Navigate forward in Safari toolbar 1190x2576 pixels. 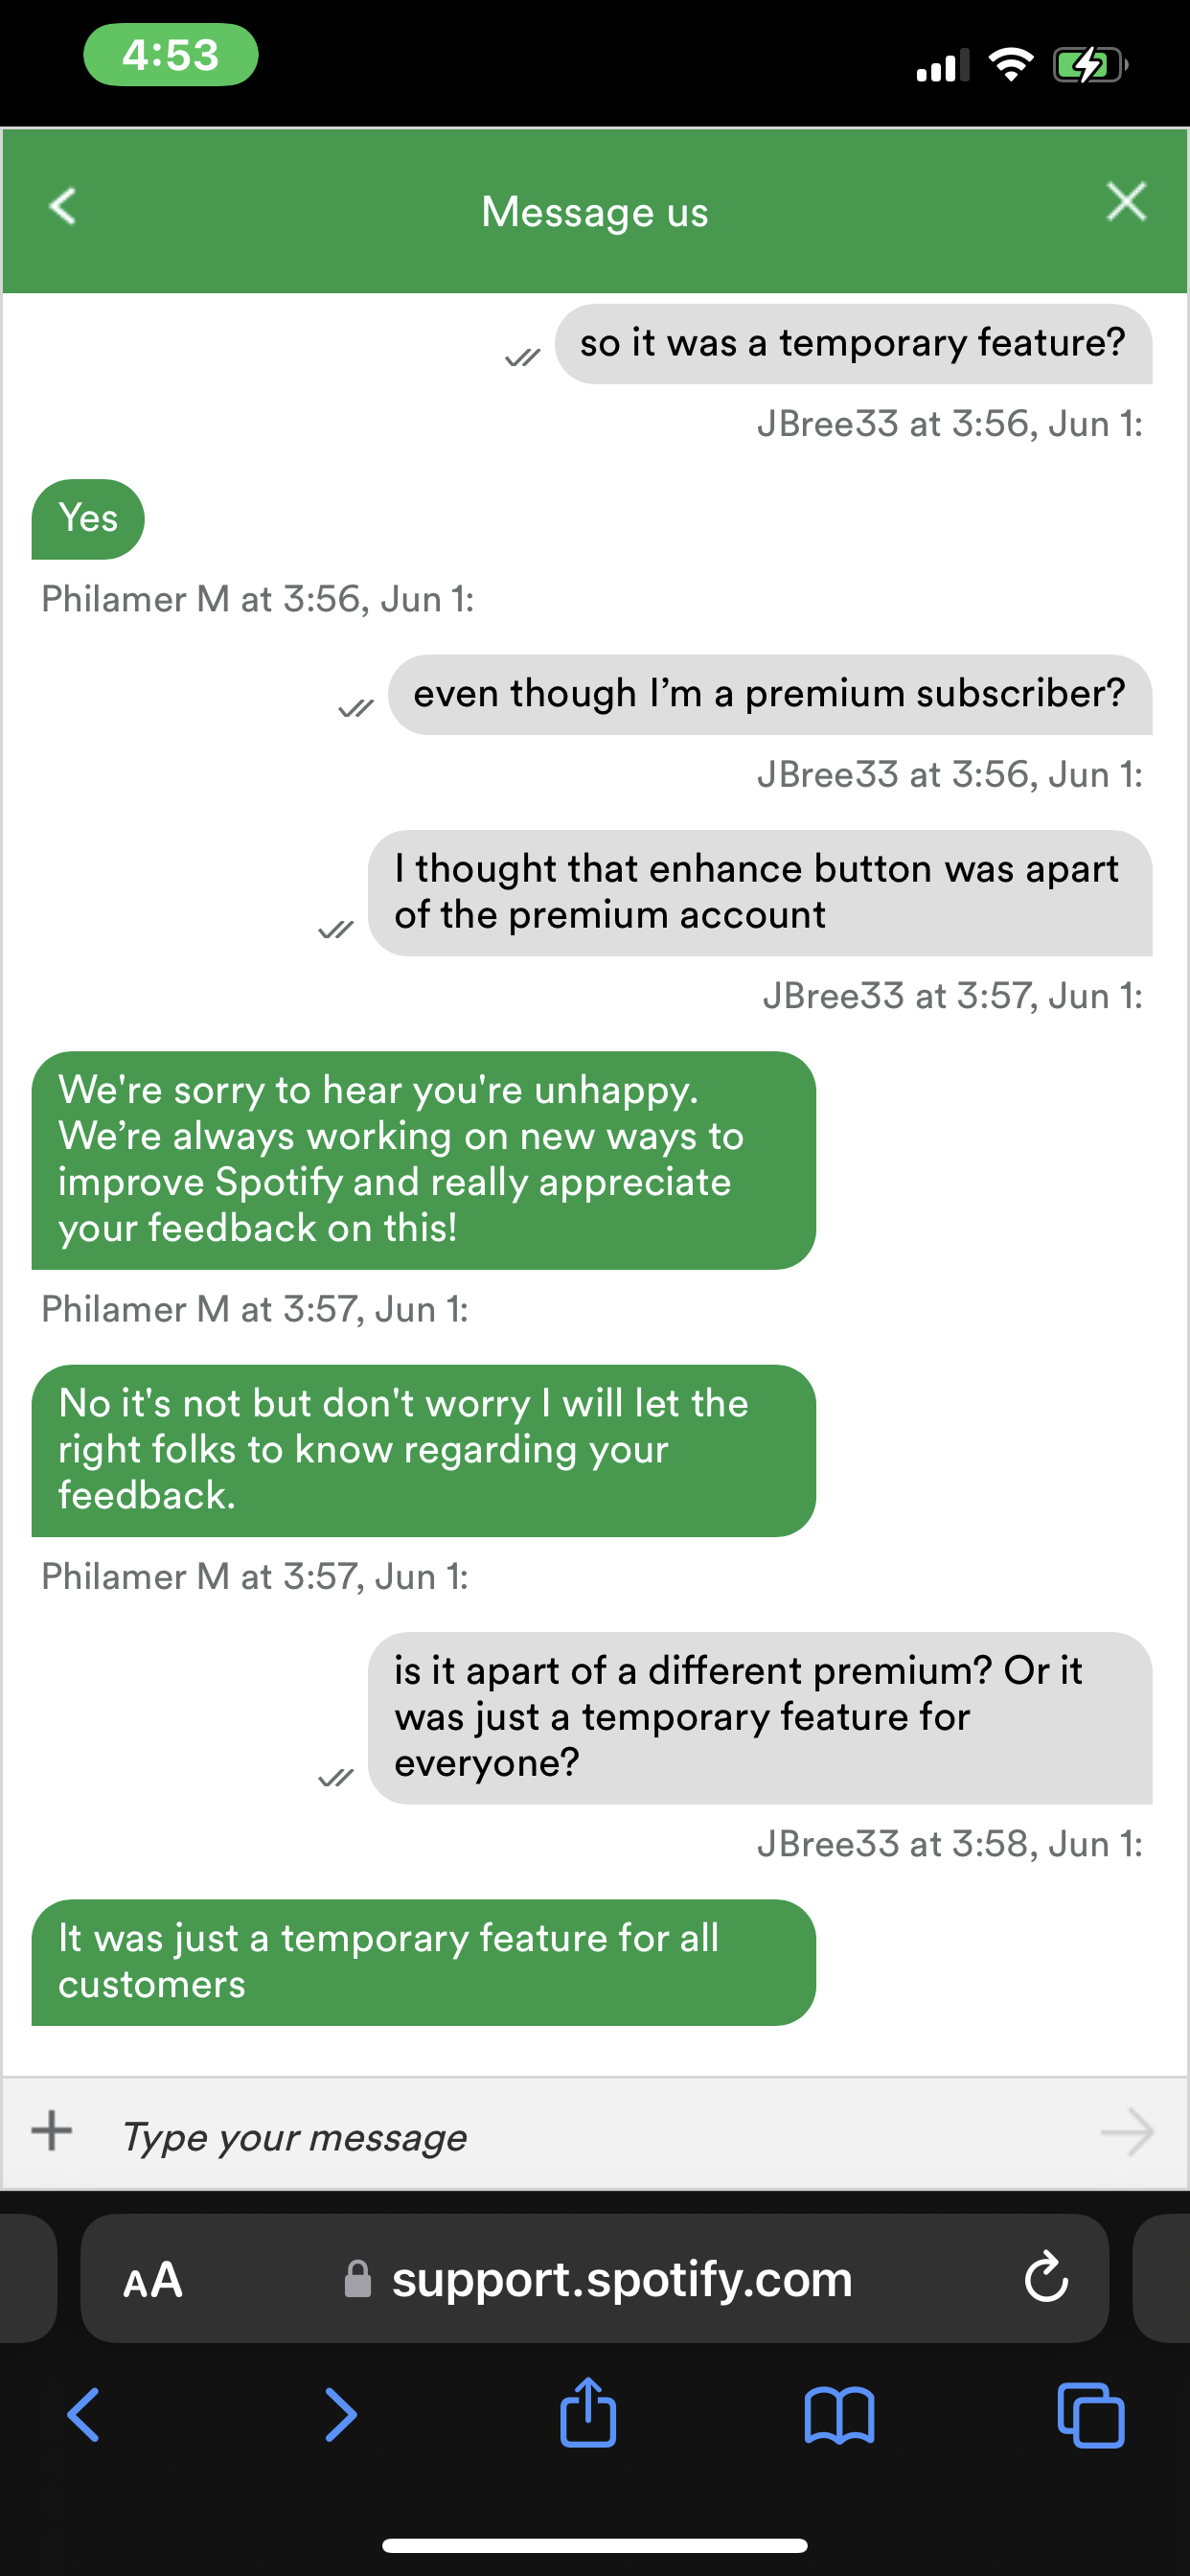pyautogui.click(x=340, y=2415)
